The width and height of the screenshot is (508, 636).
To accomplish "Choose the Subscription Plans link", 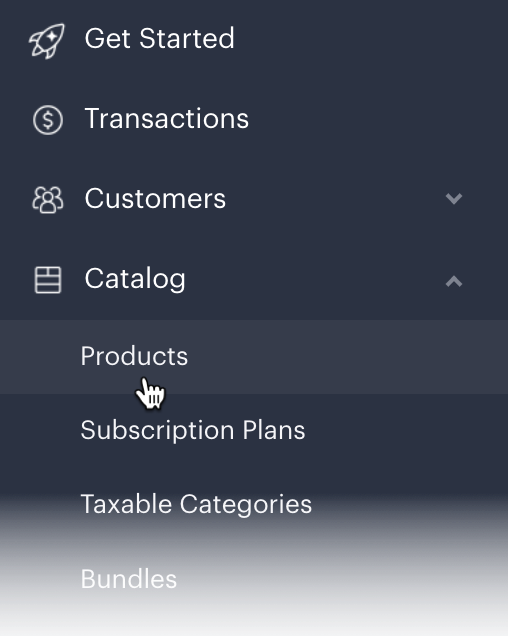I will point(193,431).
